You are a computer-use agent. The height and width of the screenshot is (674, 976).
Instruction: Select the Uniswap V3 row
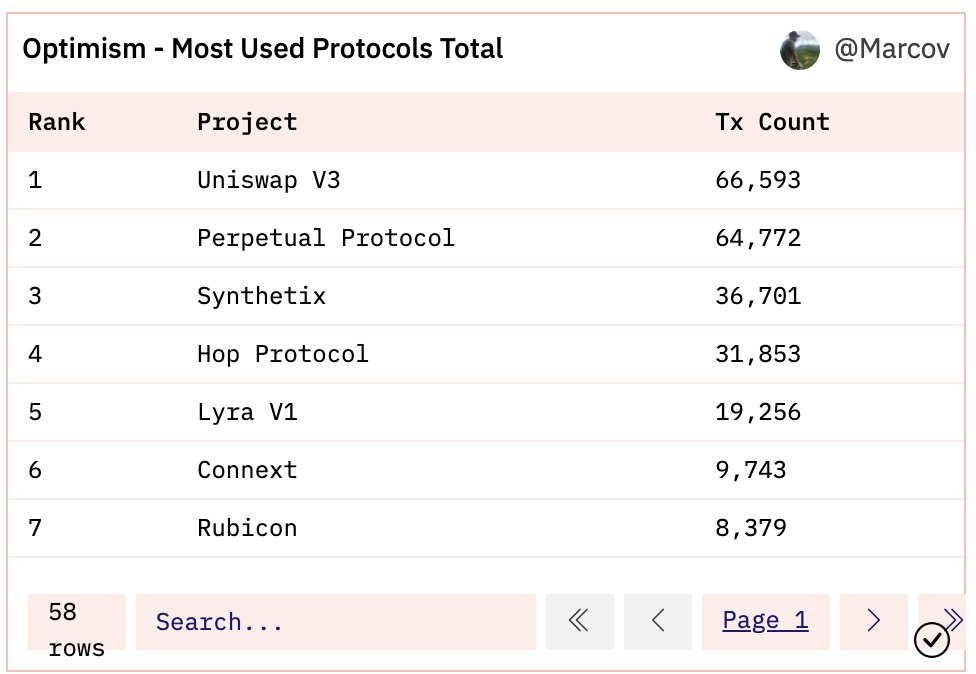coord(486,180)
